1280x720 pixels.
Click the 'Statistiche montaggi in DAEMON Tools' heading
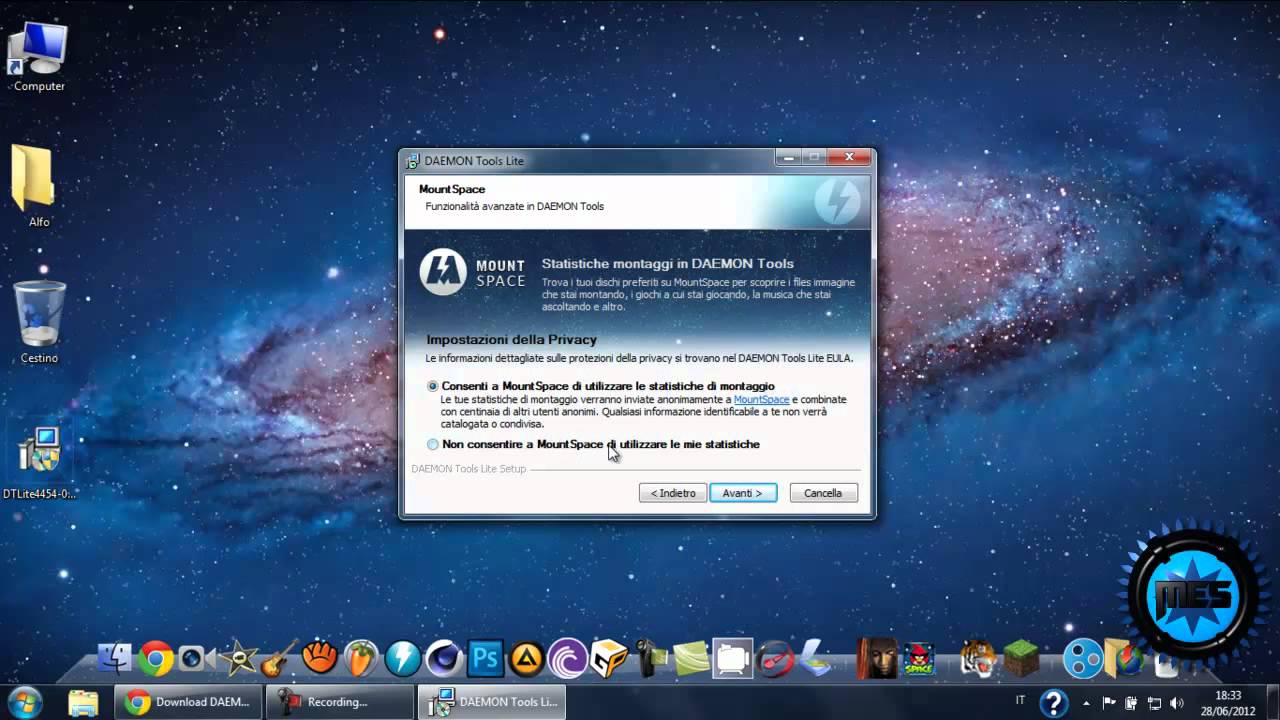point(667,264)
